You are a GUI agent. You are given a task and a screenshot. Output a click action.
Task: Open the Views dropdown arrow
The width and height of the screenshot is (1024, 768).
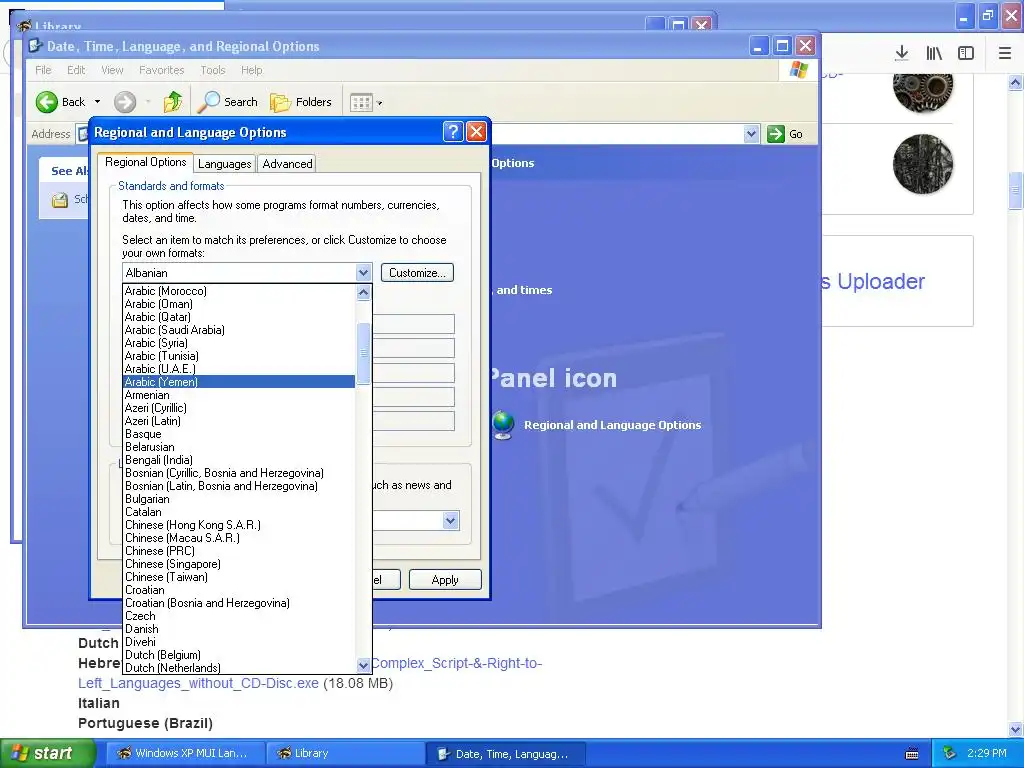click(x=379, y=103)
